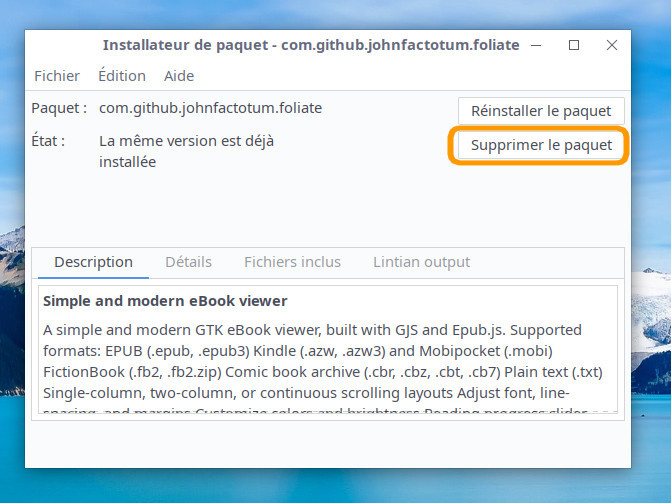Select the Description tab

click(93, 262)
